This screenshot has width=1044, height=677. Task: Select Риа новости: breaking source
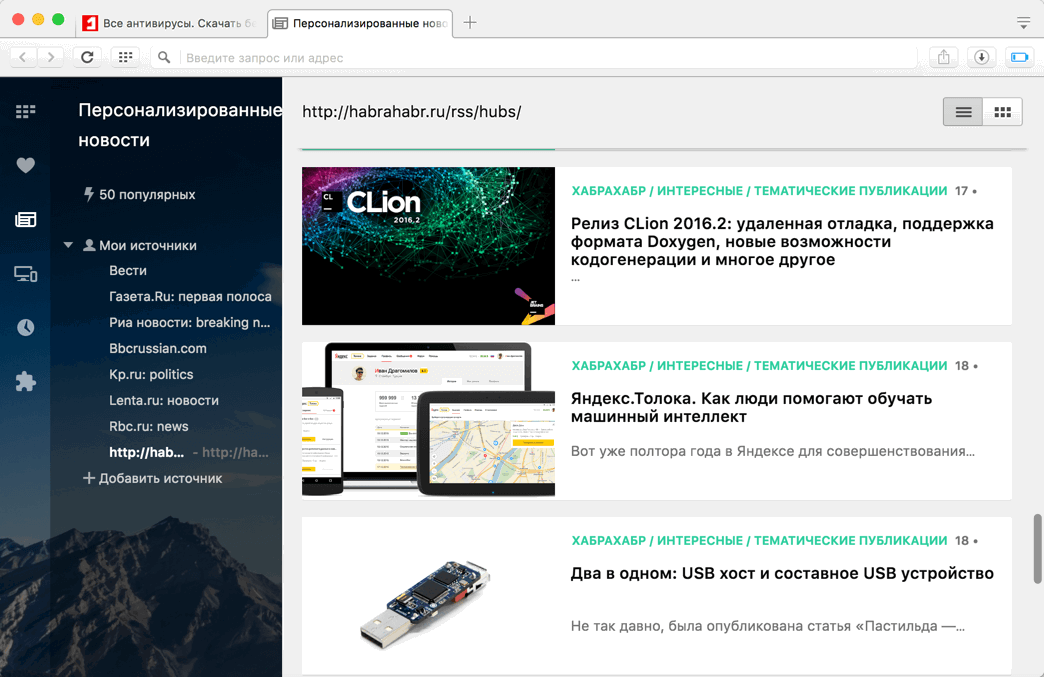[x=190, y=322]
